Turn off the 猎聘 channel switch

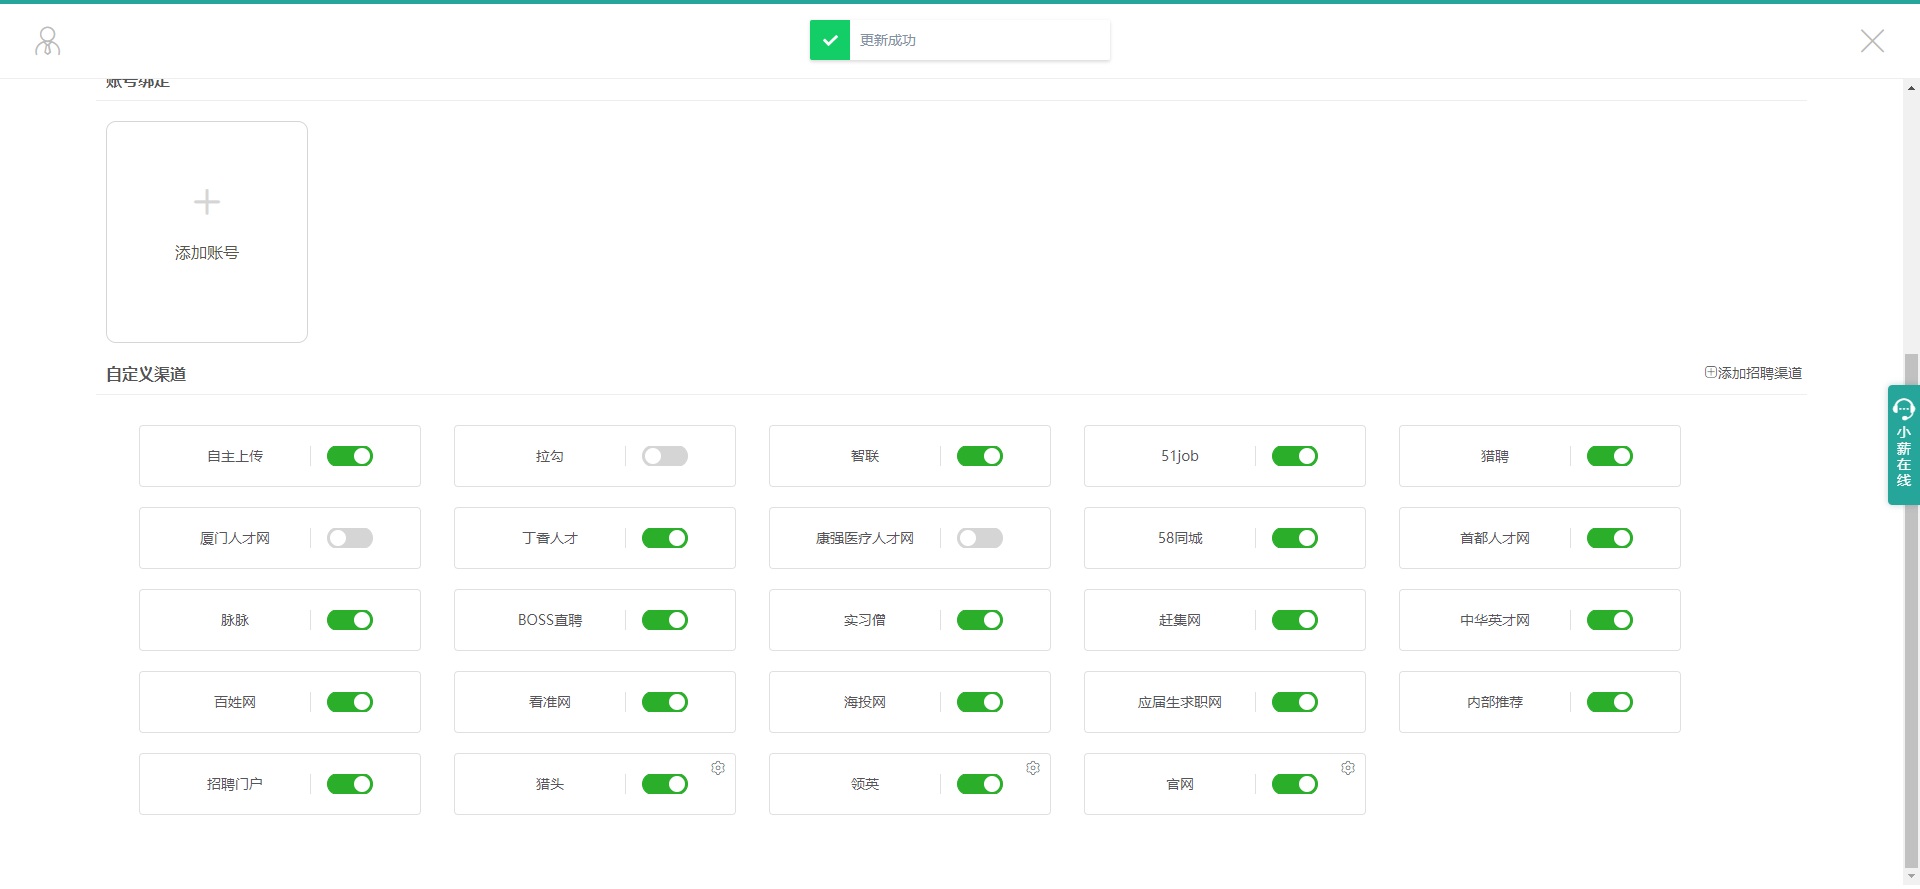pyautogui.click(x=1610, y=456)
